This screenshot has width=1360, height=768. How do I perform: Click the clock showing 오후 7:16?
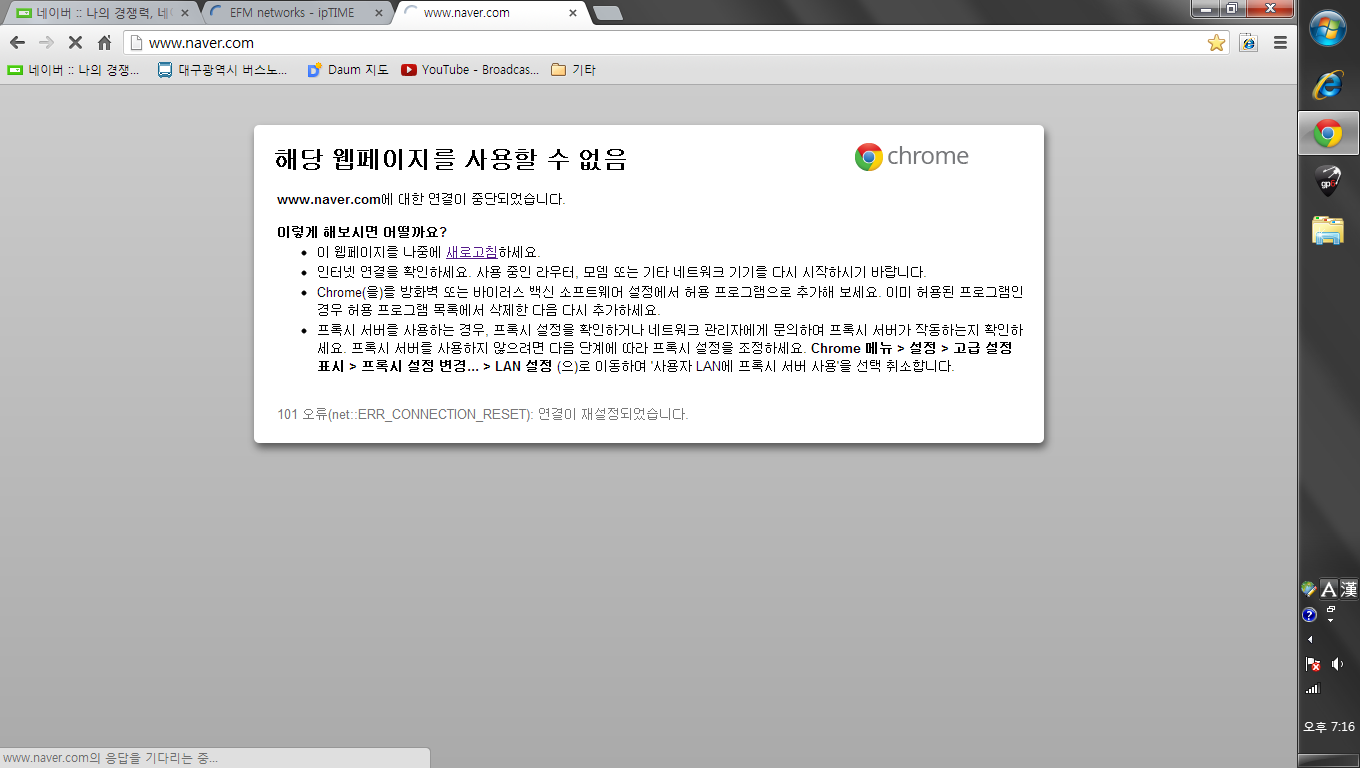1328,727
